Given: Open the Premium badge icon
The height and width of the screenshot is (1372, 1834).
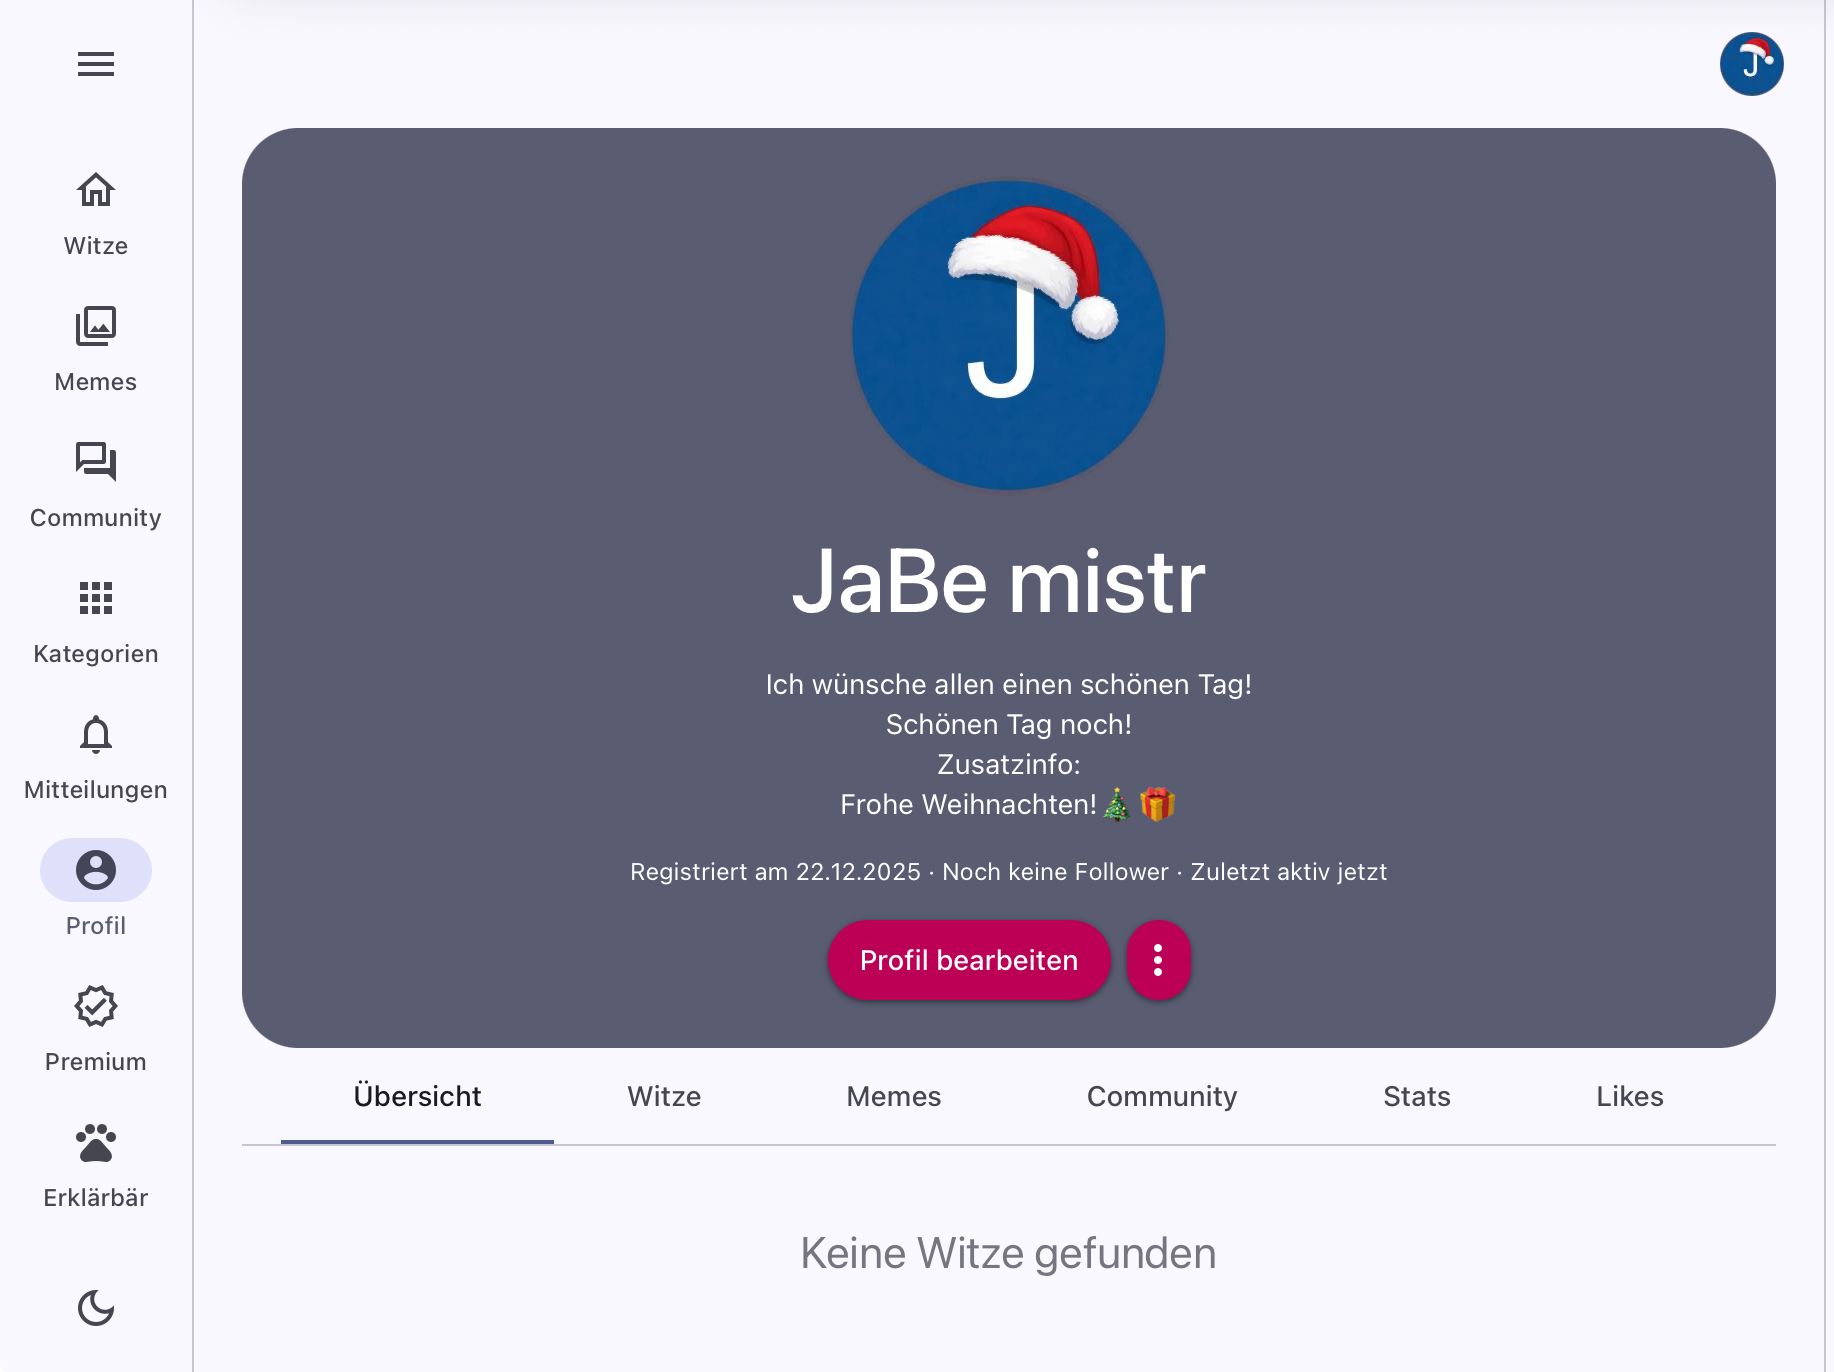Looking at the screenshot, I should pos(96,1006).
